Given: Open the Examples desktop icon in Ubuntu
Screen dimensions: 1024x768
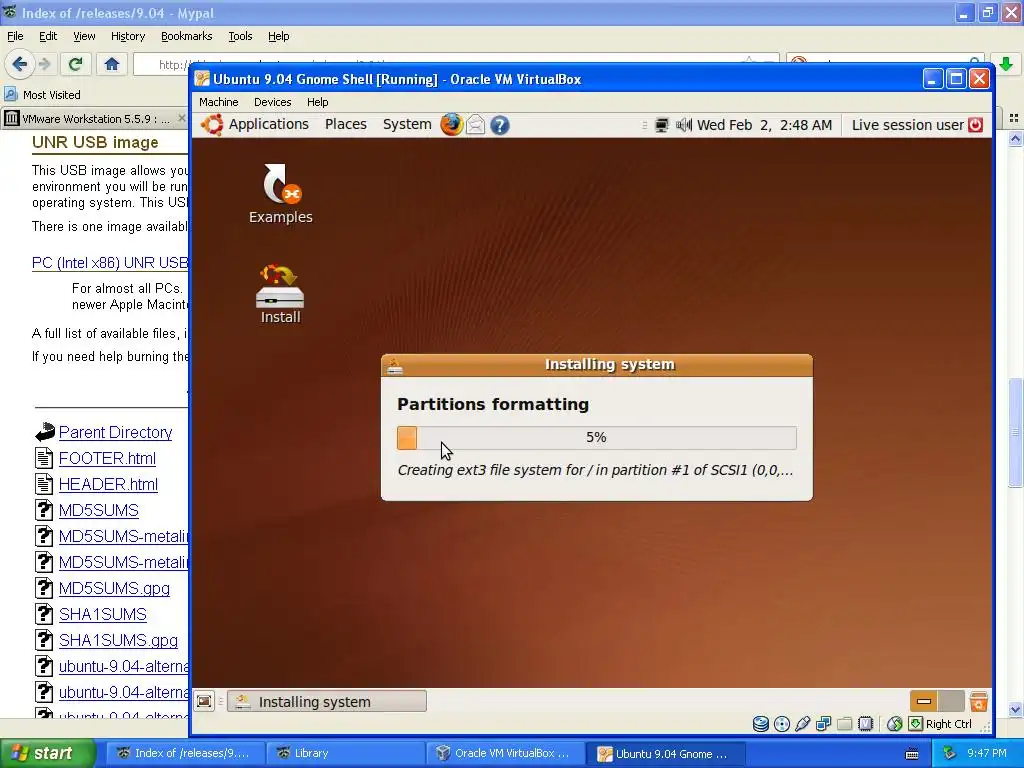Looking at the screenshot, I should (x=280, y=193).
